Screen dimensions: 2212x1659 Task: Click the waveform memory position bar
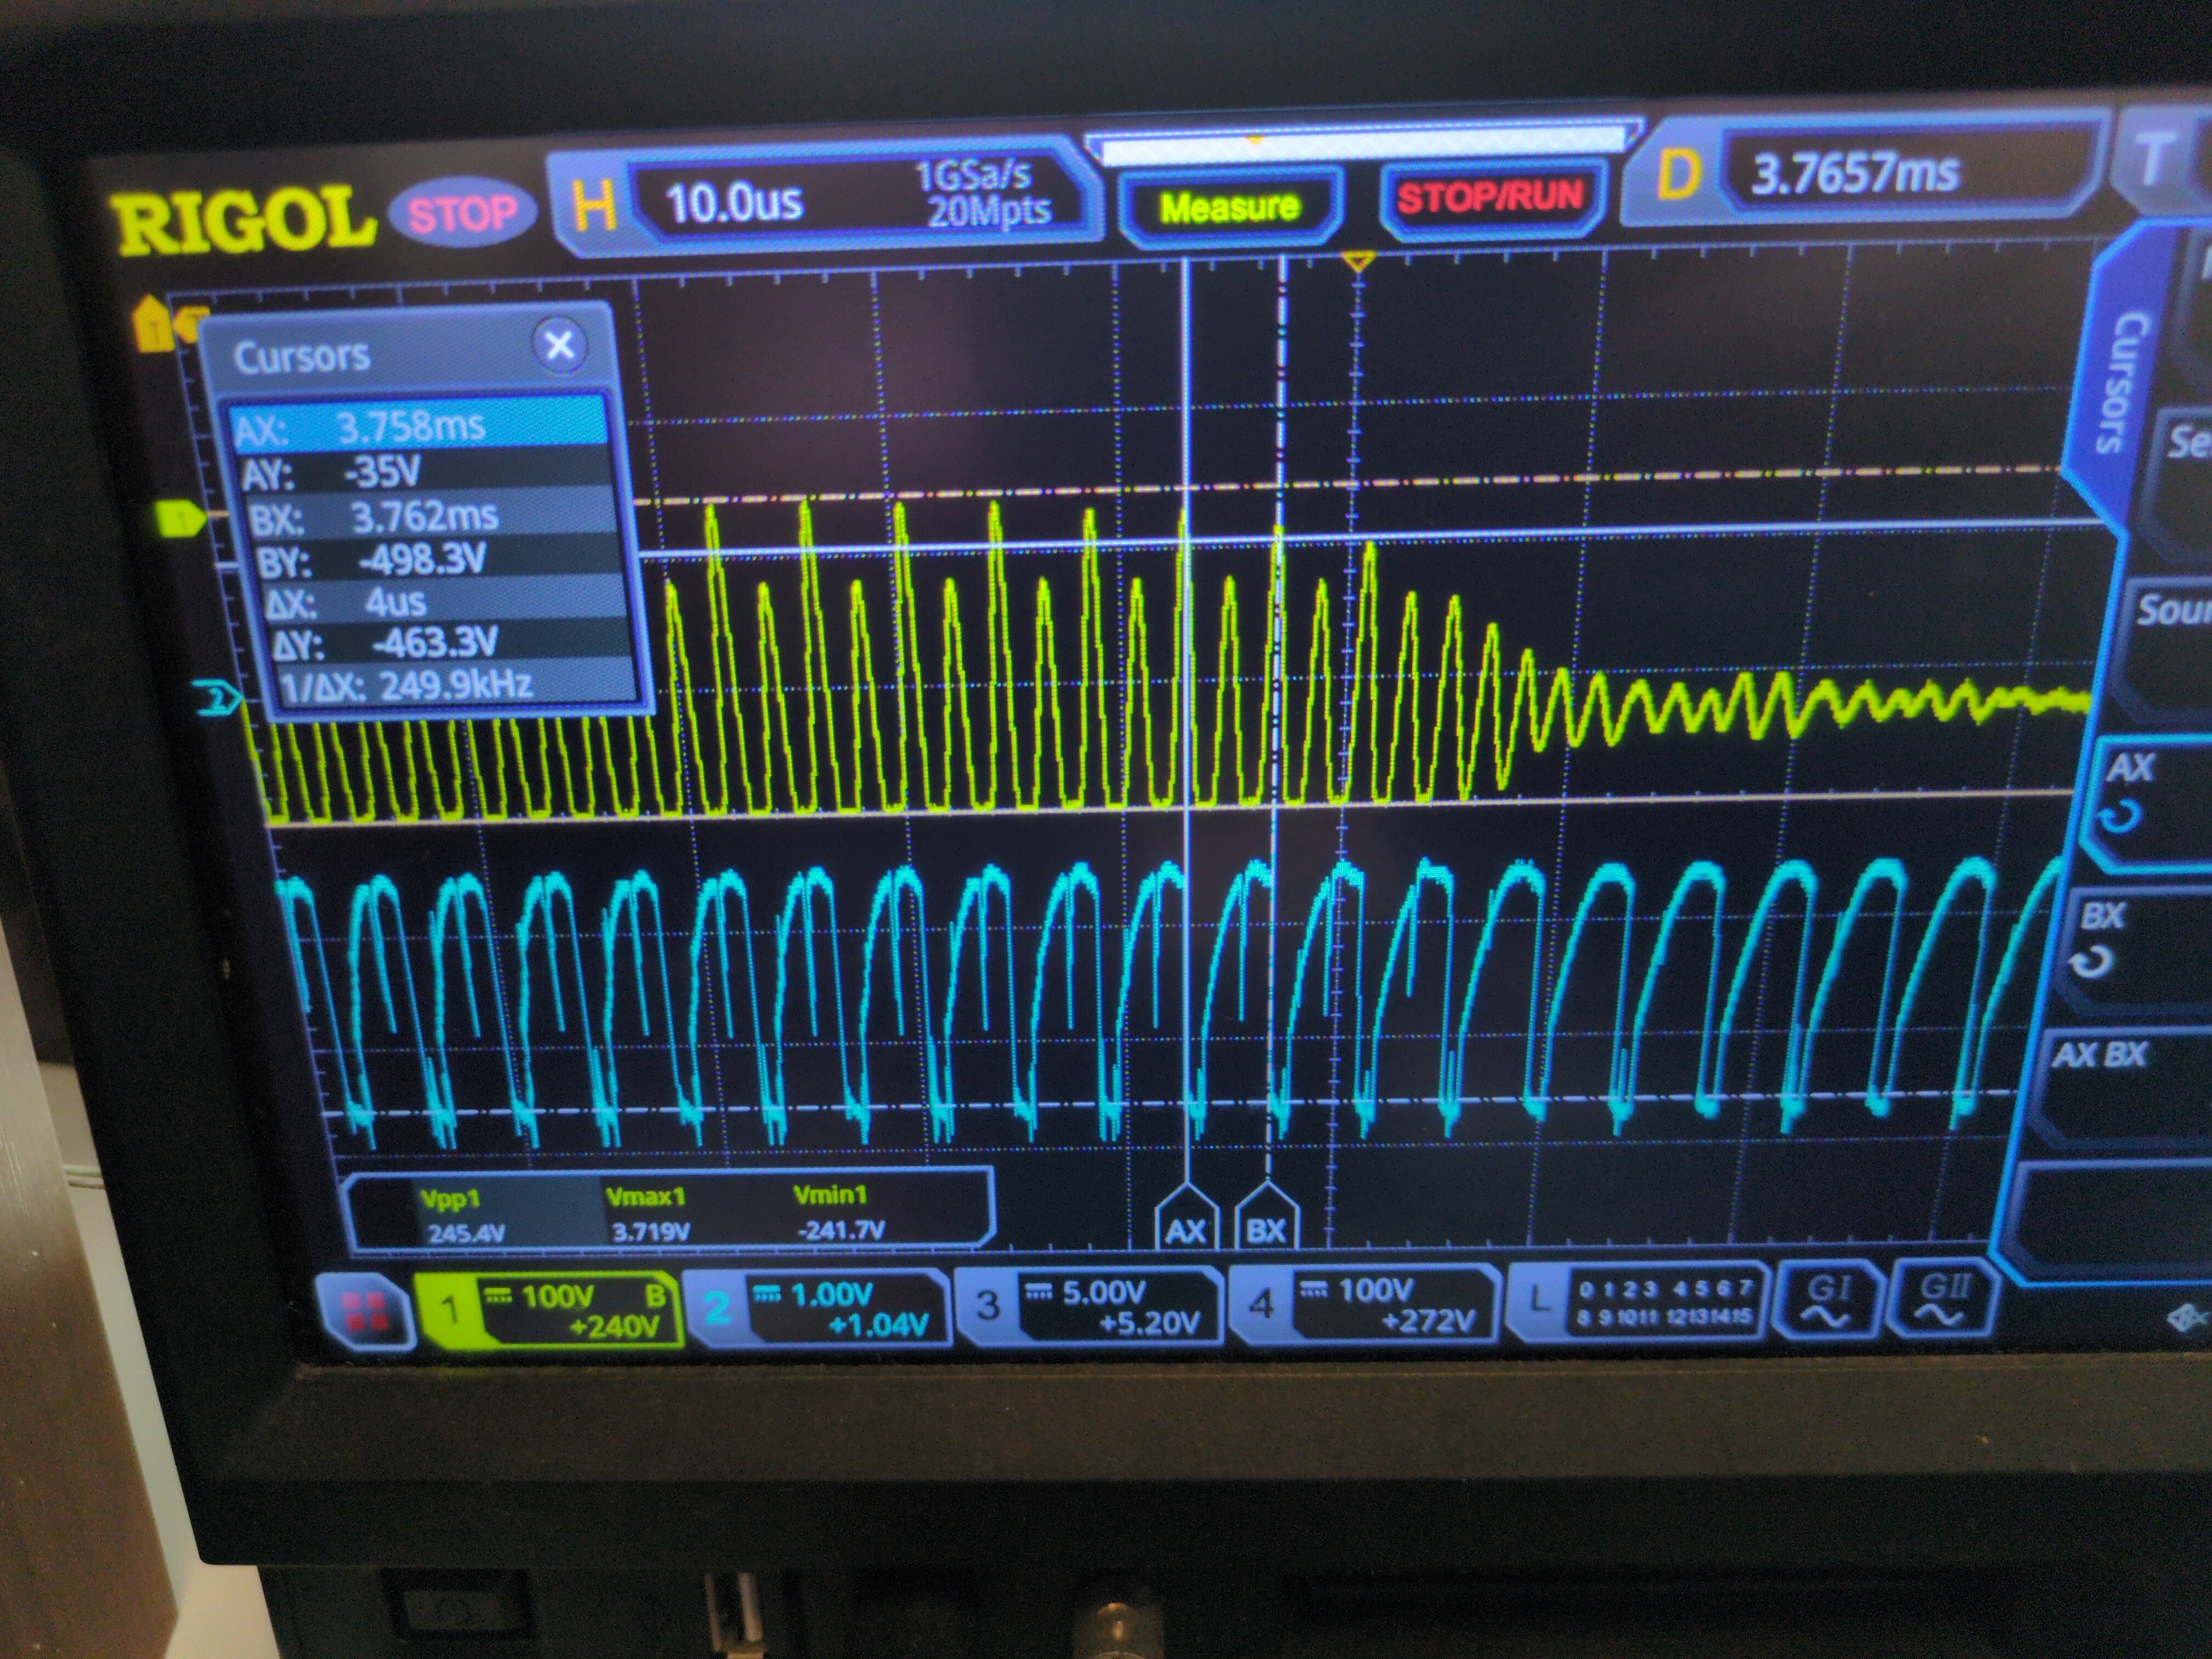tap(1363, 148)
